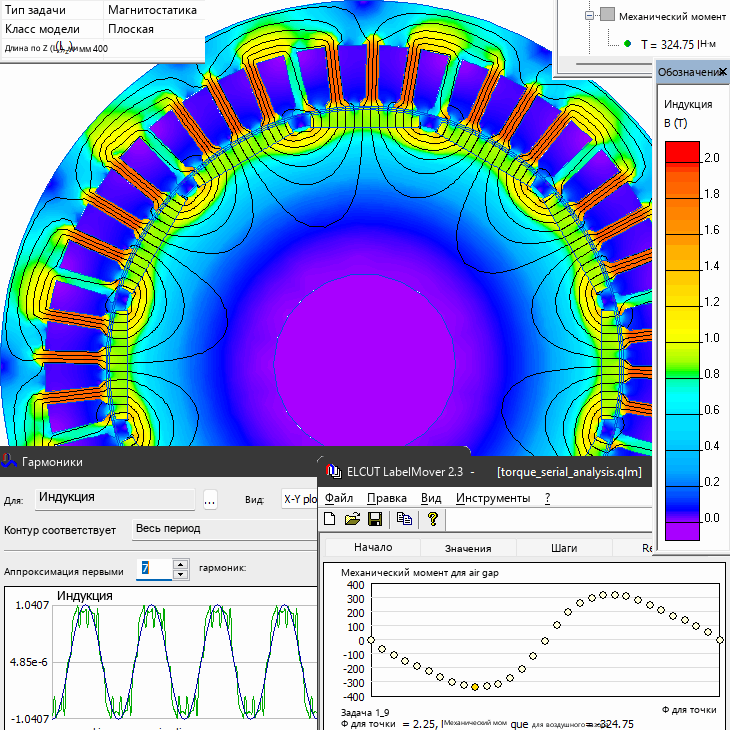Click chart title Механический момент для air gap
Image resolution: width=730 pixels, height=730 pixels.
point(419,573)
